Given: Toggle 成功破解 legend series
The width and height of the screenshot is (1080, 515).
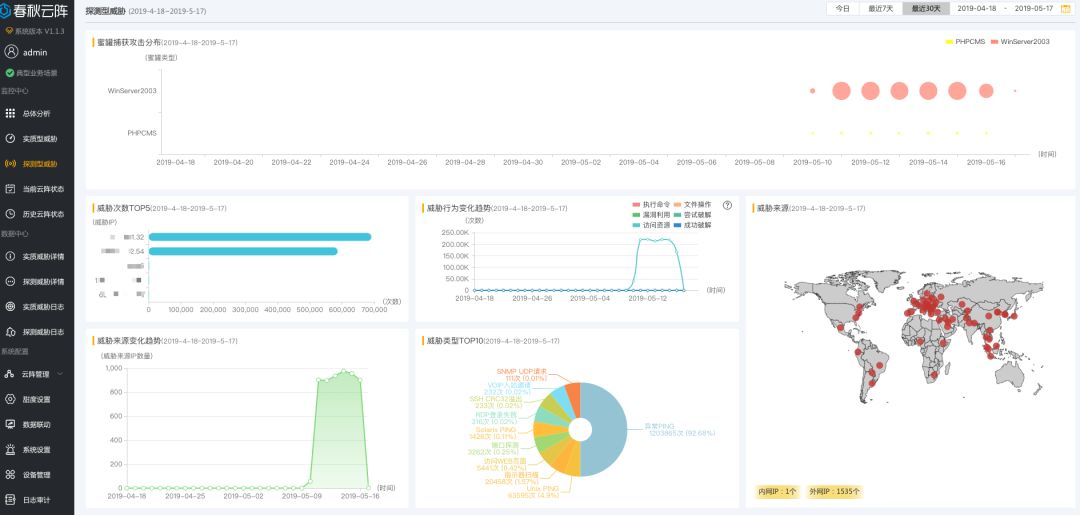Looking at the screenshot, I should [692, 225].
